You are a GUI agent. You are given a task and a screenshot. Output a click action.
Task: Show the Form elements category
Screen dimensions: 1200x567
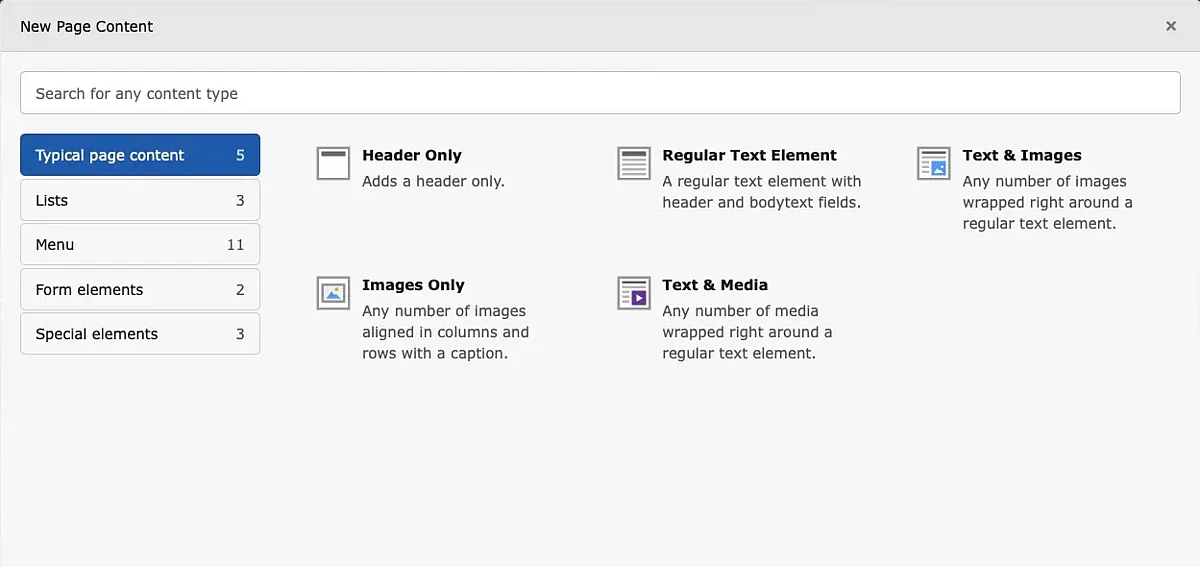click(140, 289)
